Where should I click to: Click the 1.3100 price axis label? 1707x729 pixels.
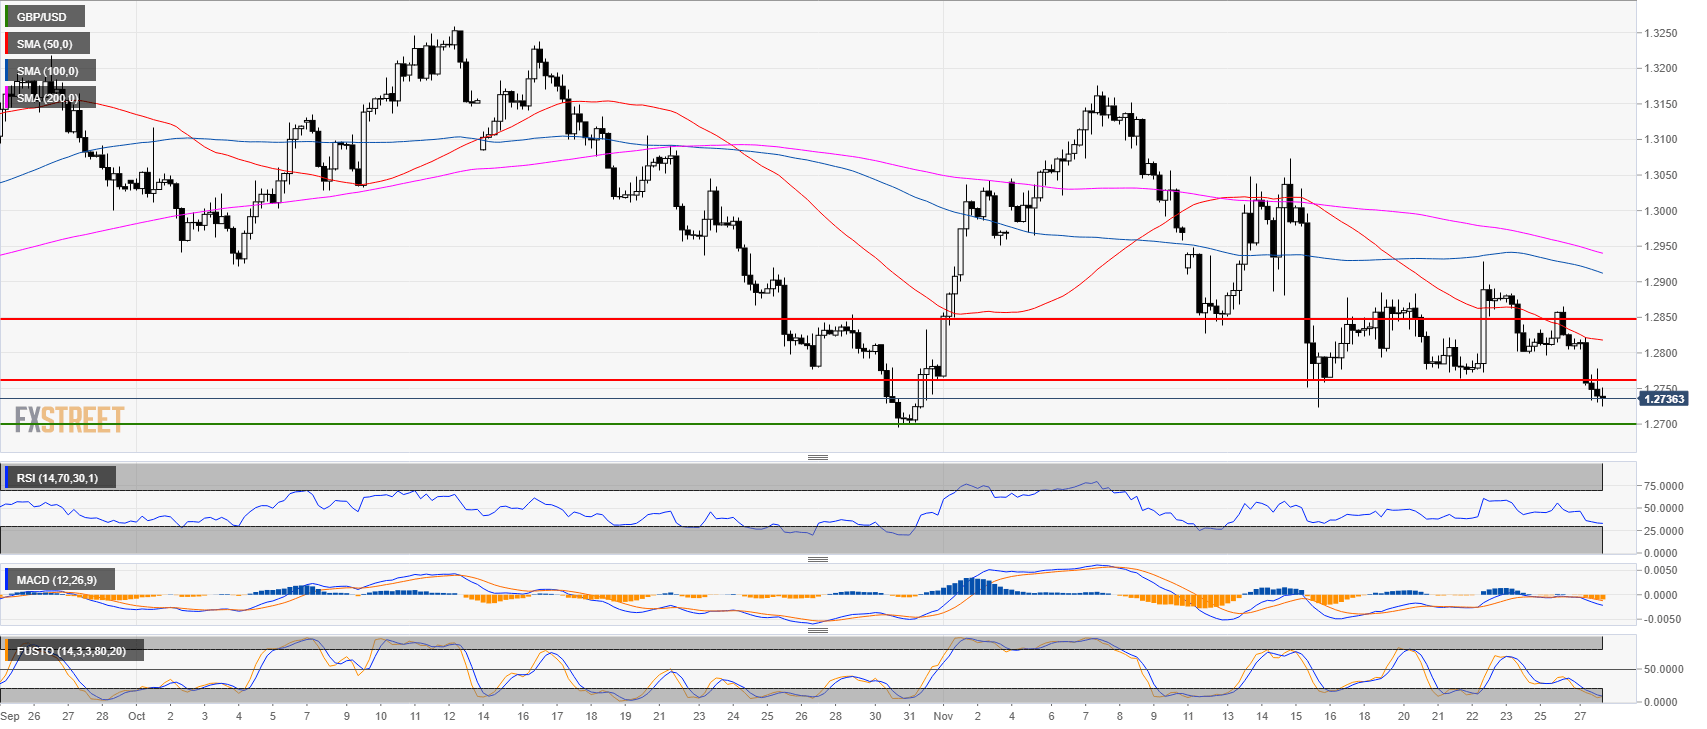(1661, 139)
